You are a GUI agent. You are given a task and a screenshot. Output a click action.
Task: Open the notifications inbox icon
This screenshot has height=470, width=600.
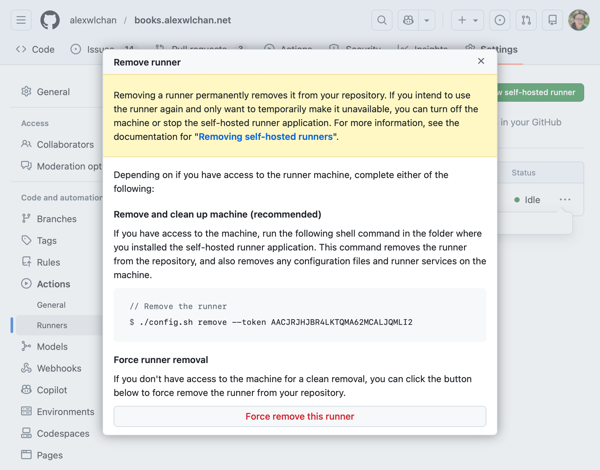tap(553, 20)
